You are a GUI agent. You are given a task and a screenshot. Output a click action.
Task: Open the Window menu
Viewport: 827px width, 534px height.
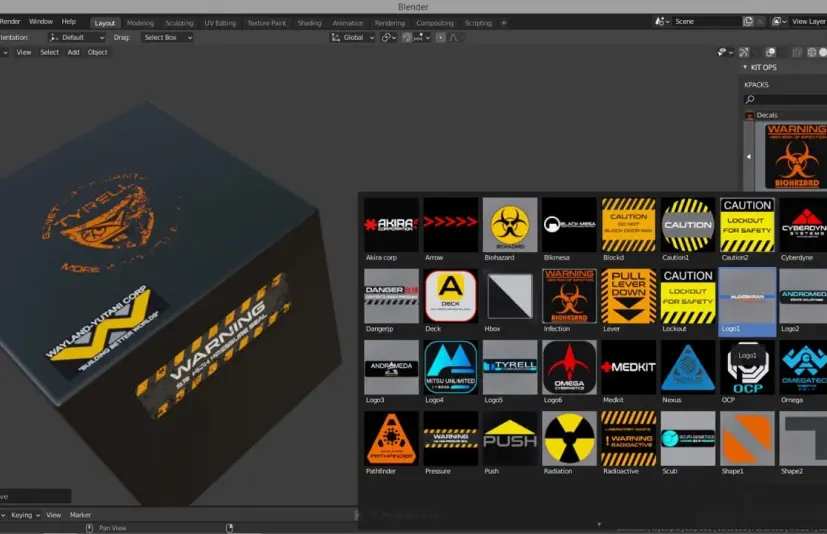(x=41, y=22)
